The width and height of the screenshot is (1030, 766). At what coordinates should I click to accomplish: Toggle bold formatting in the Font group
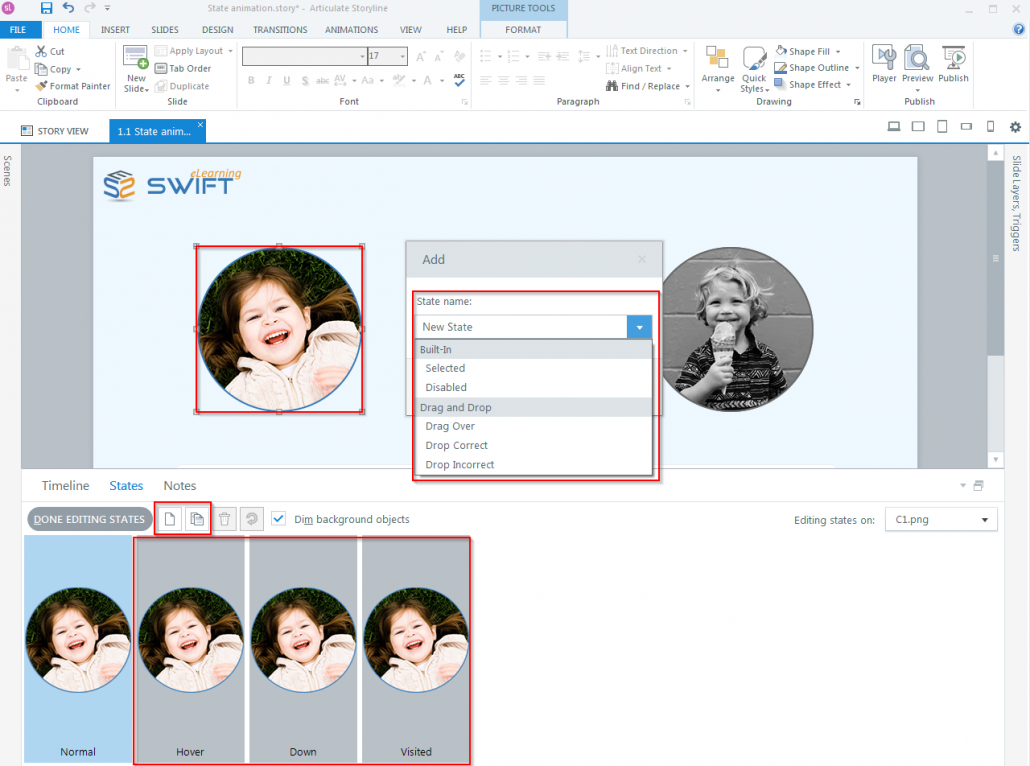[x=251, y=80]
